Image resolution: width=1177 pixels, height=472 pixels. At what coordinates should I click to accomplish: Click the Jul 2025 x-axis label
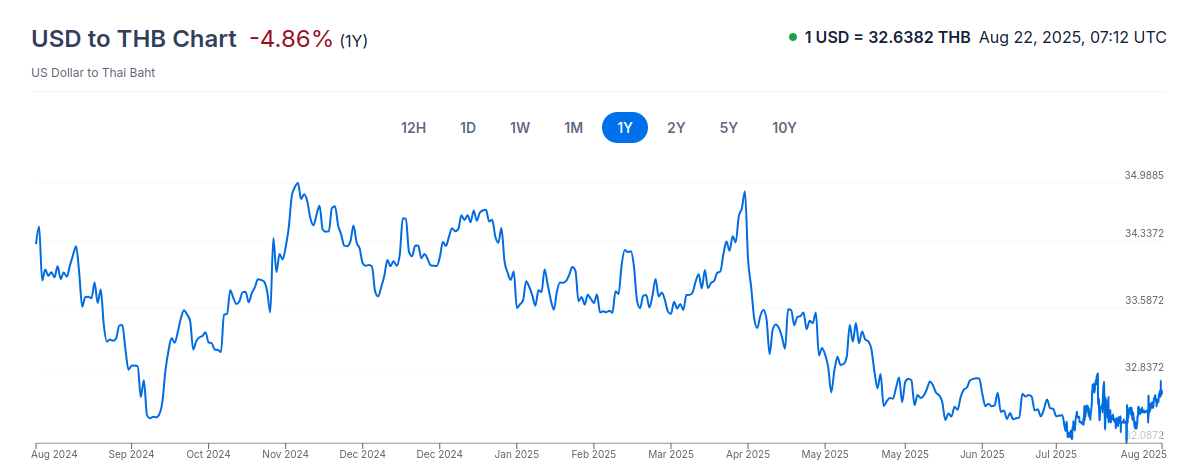pos(1055,455)
